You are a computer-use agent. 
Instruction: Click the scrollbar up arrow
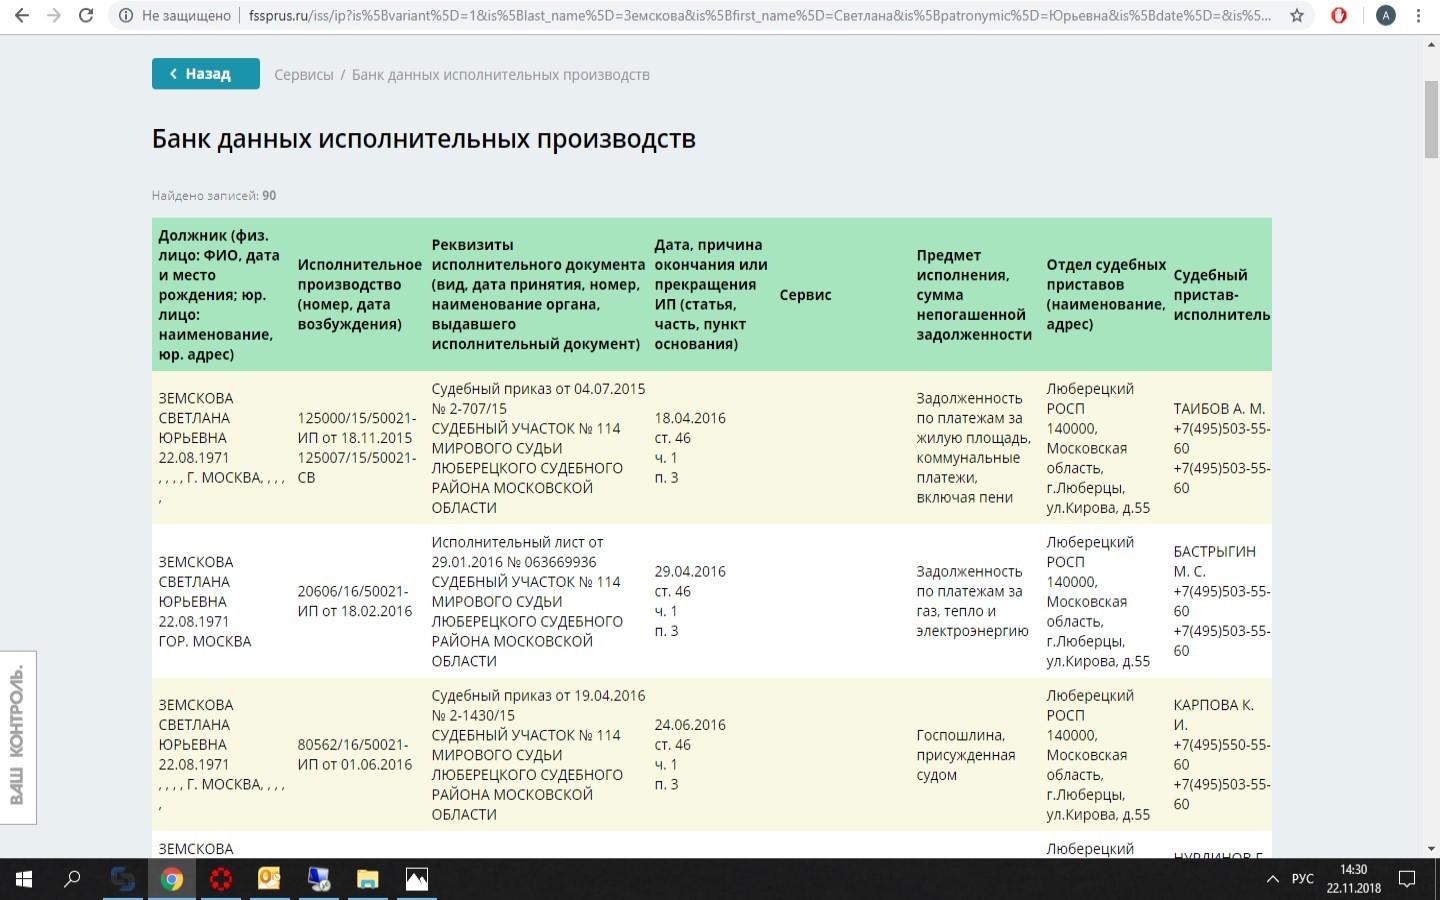[x=1432, y=43]
